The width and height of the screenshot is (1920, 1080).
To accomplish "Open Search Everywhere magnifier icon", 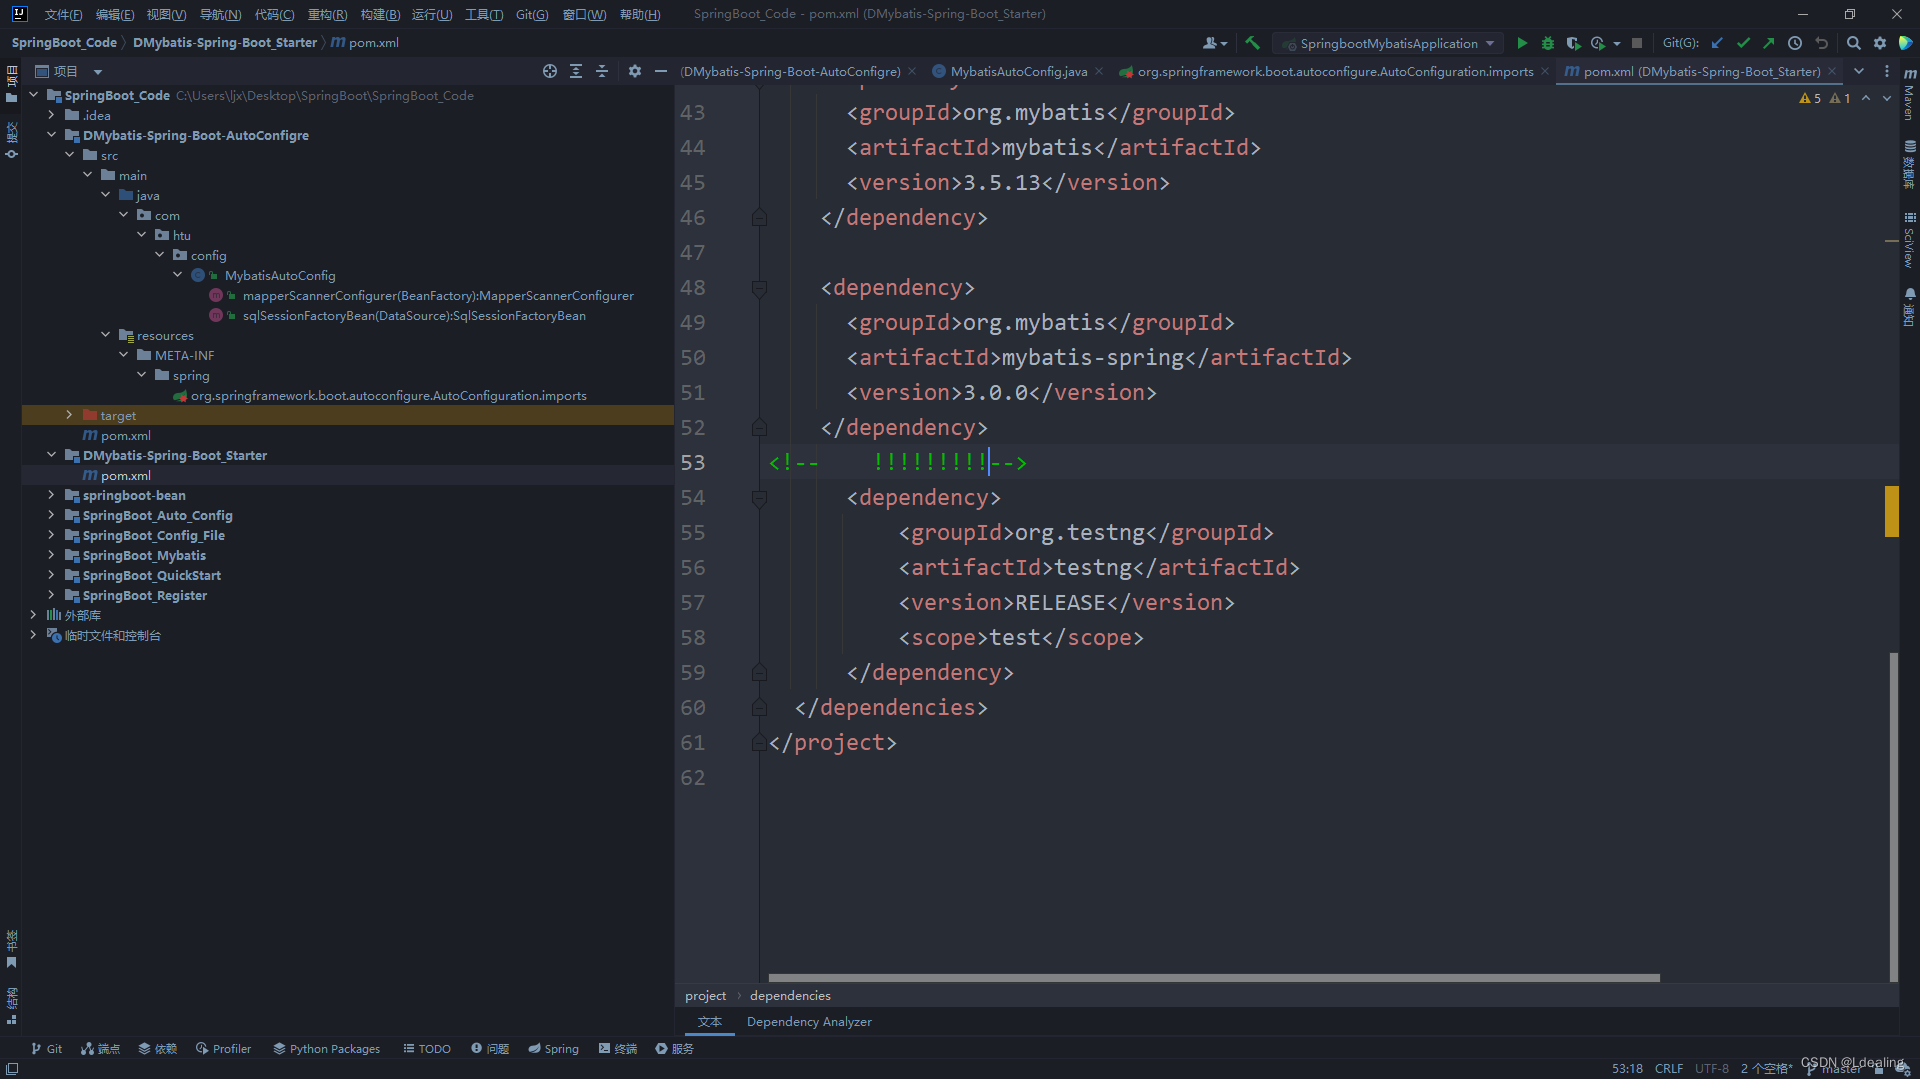I will click(1853, 43).
